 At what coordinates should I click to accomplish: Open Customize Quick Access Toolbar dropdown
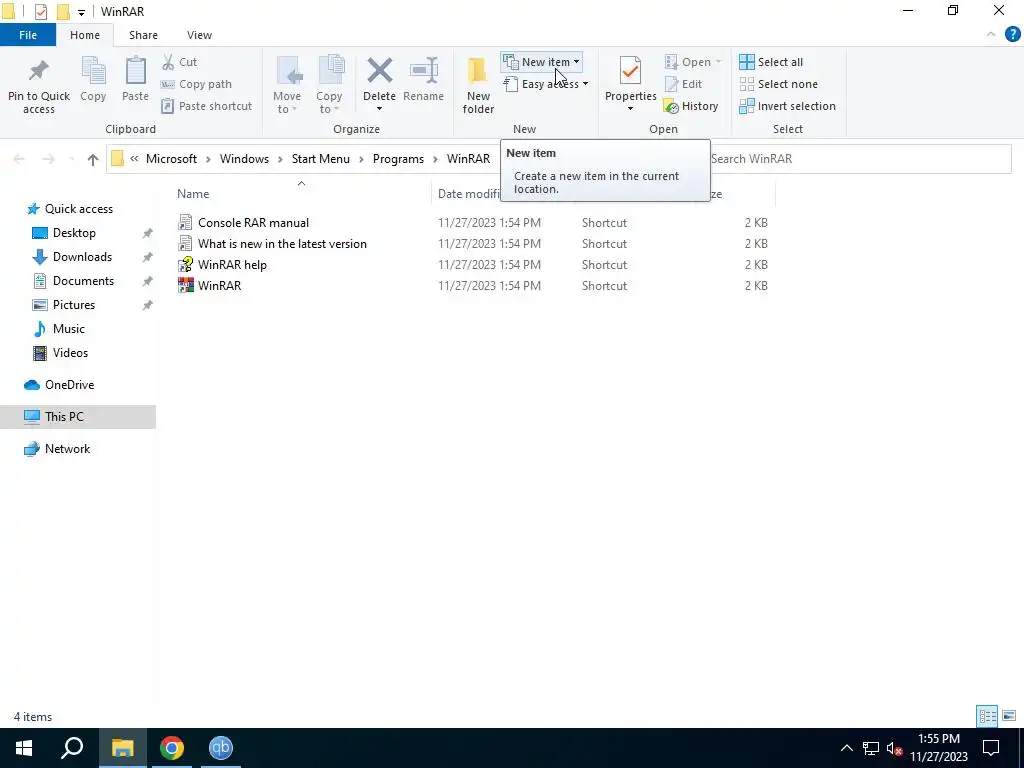coord(81,12)
